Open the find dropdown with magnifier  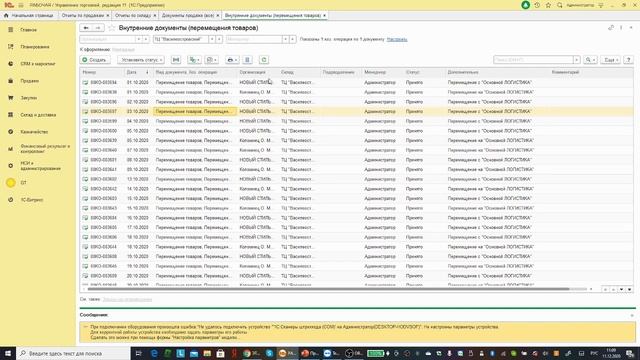[x=590, y=60]
